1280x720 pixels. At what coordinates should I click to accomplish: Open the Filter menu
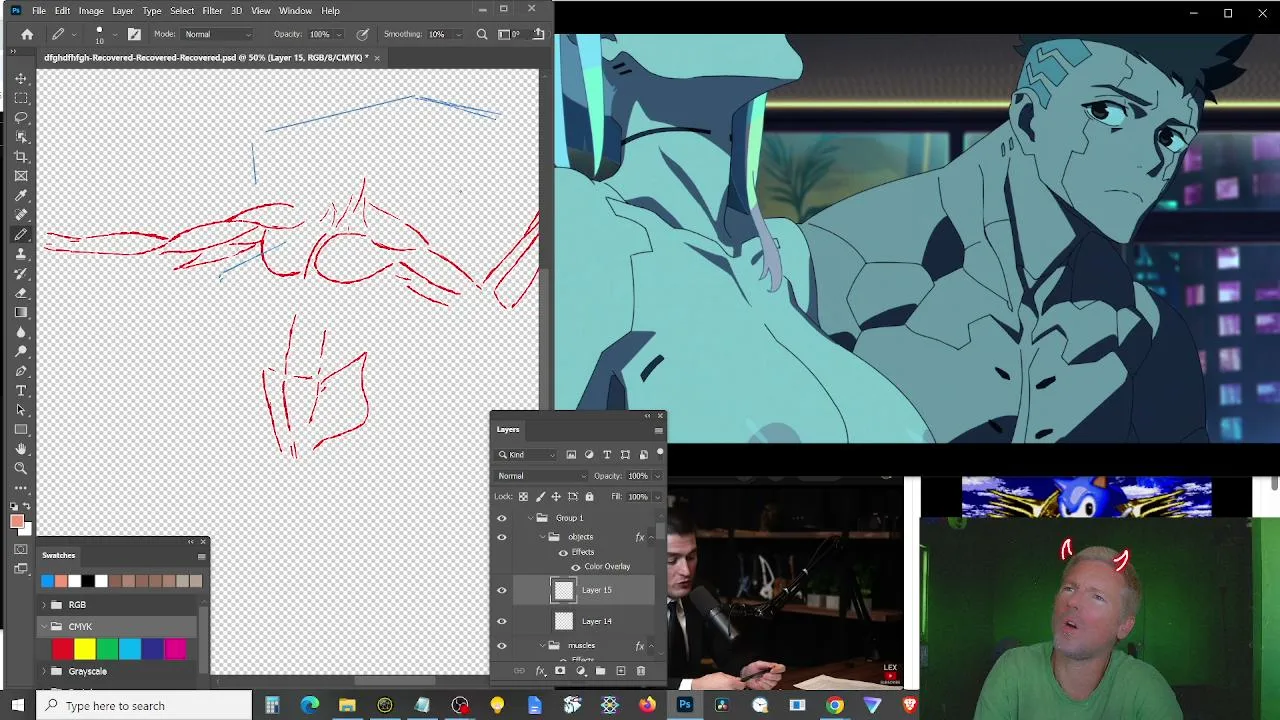pyautogui.click(x=212, y=11)
